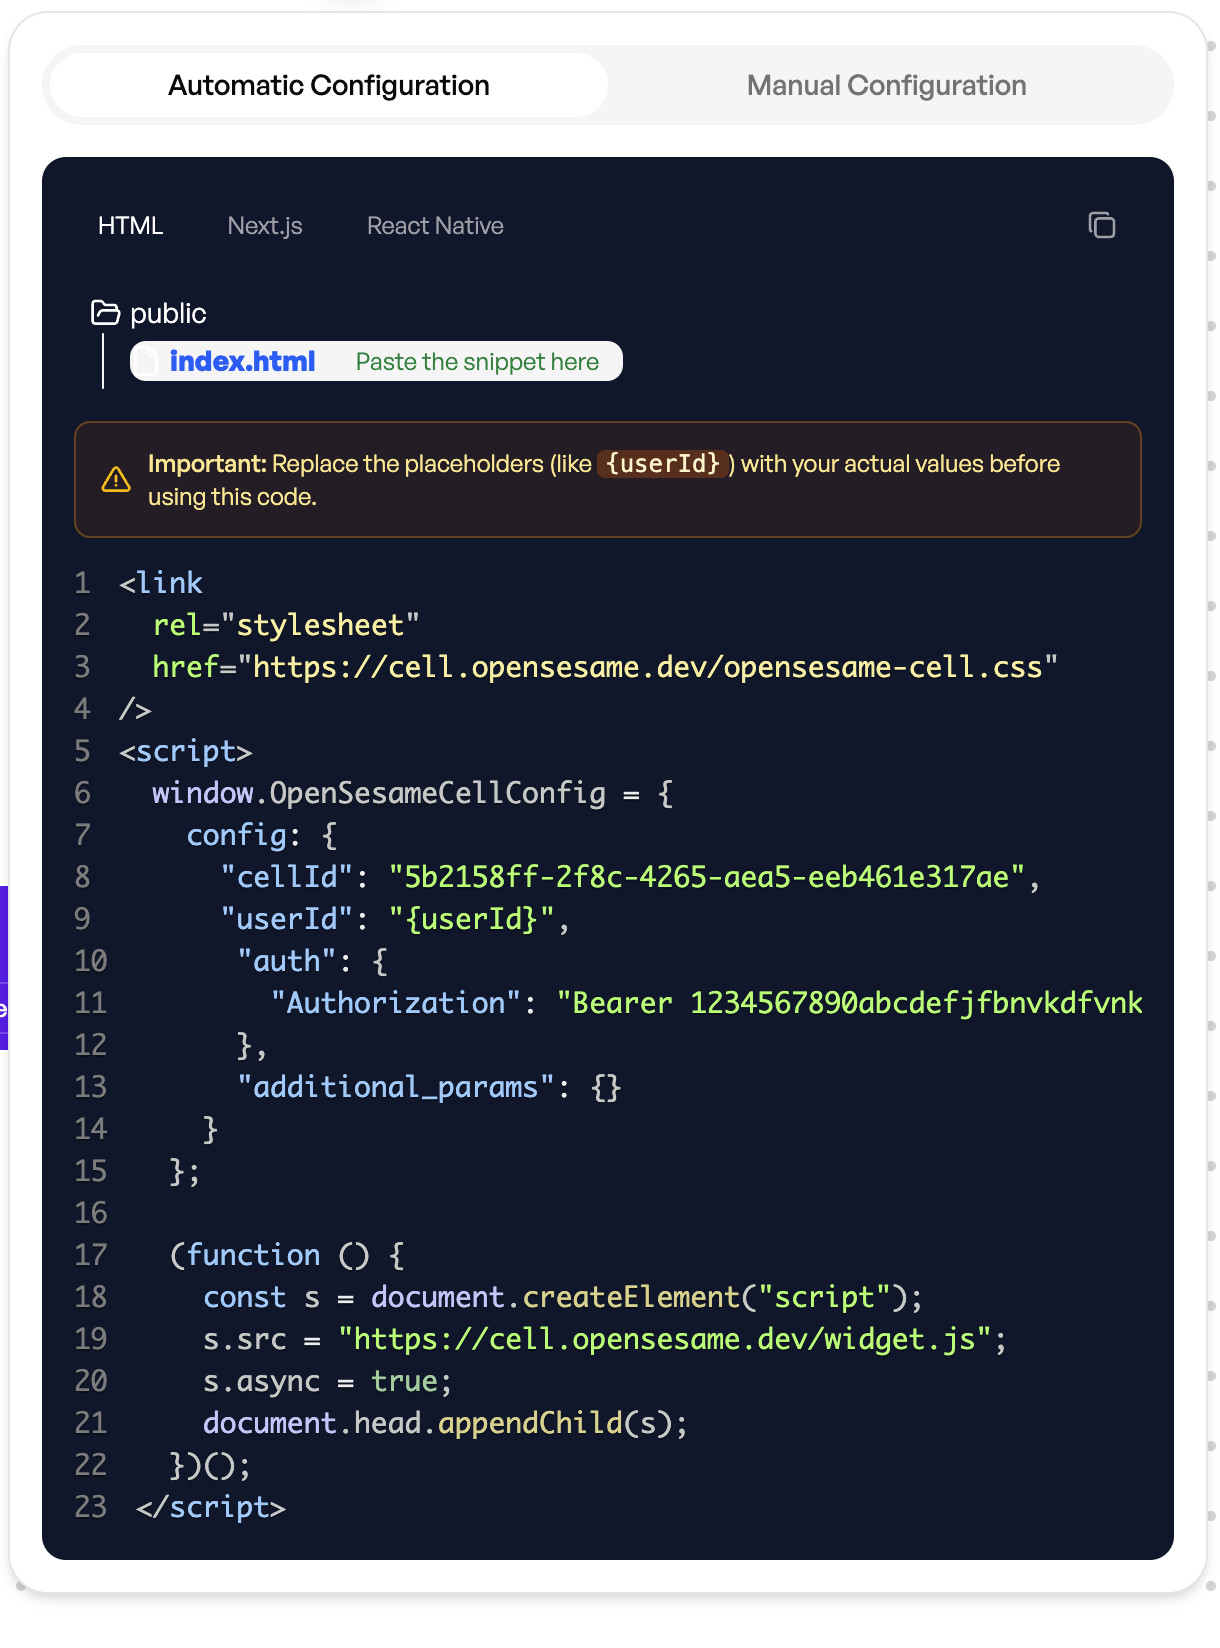
Task: Click the widget.js URL string
Action: (665, 1339)
